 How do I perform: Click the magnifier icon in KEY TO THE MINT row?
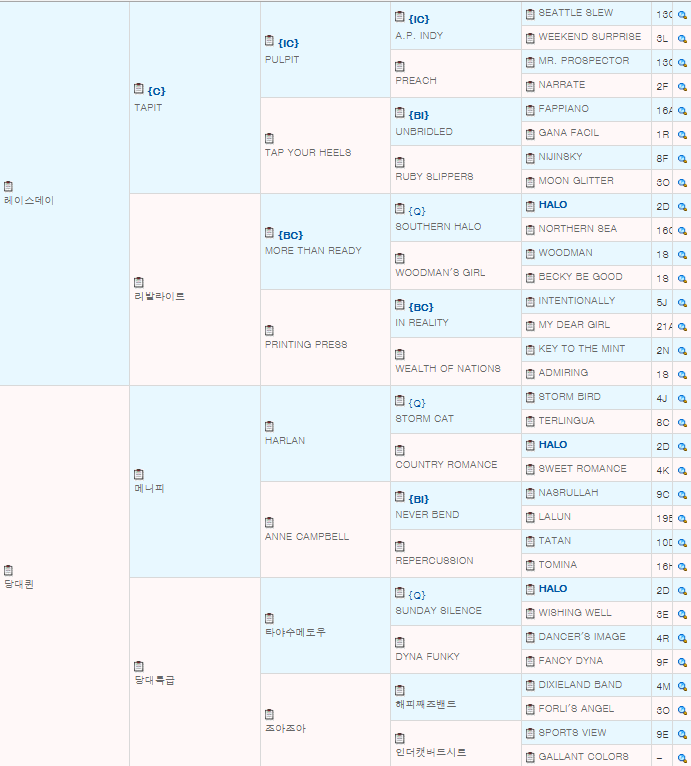pyautogui.click(x=682, y=350)
